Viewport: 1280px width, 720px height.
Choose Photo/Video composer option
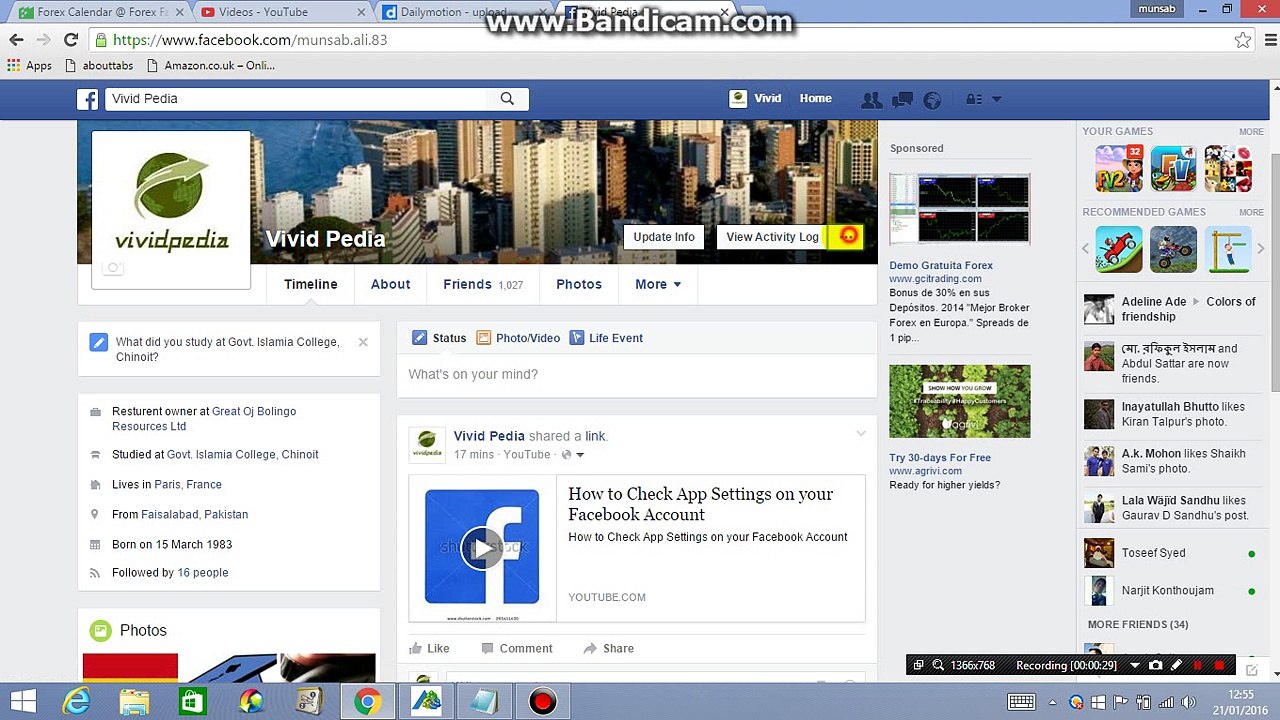[518, 338]
